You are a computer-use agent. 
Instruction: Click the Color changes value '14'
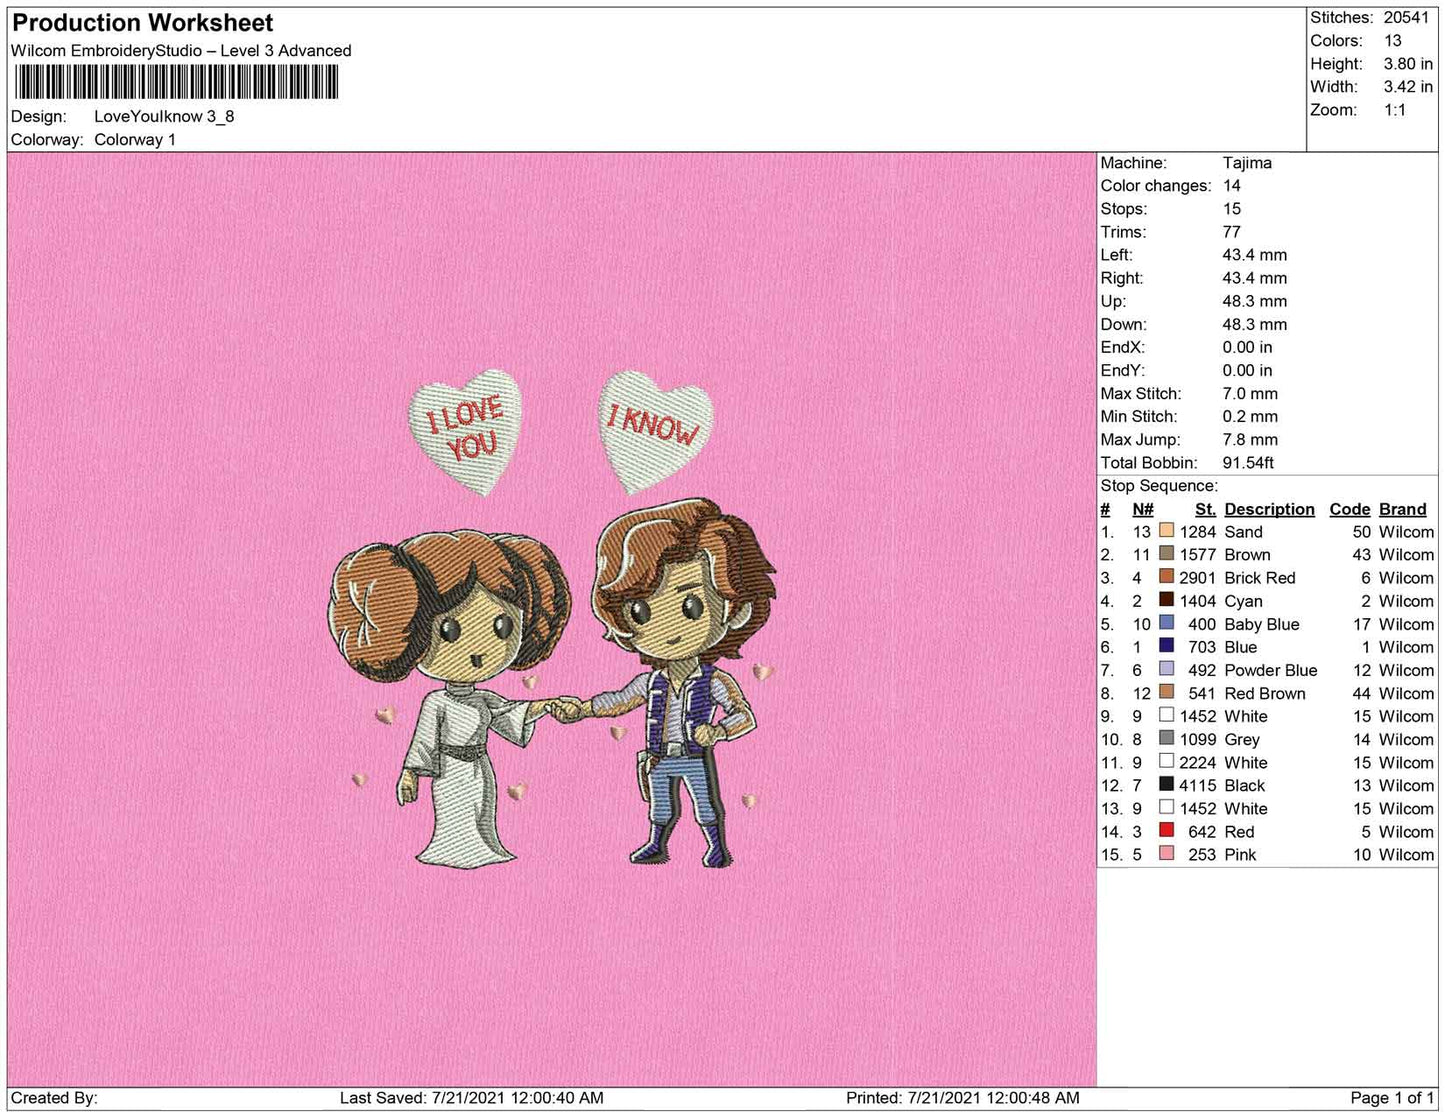click(x=1231, y=186)
